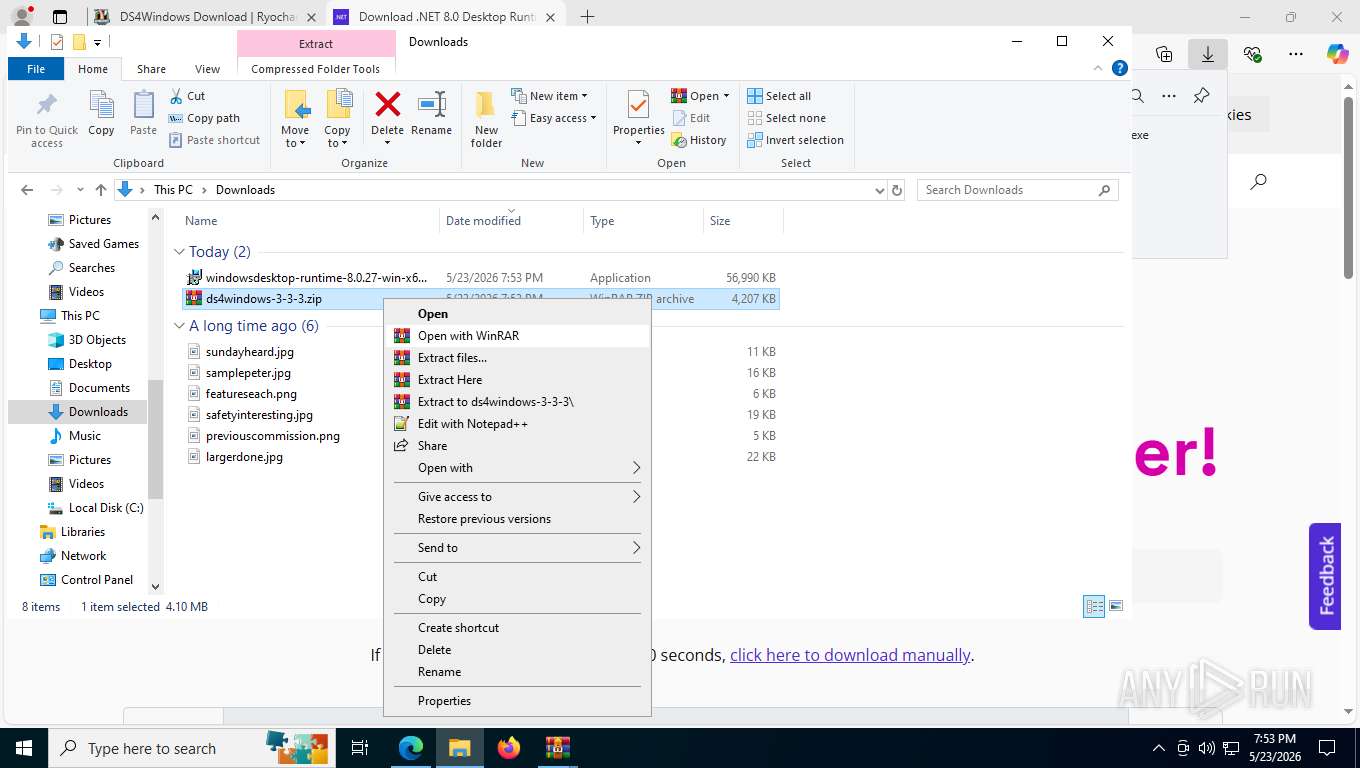Select the sundayheard.jpg file
The height and width of the screenshot is (768, 1360).
249,352
